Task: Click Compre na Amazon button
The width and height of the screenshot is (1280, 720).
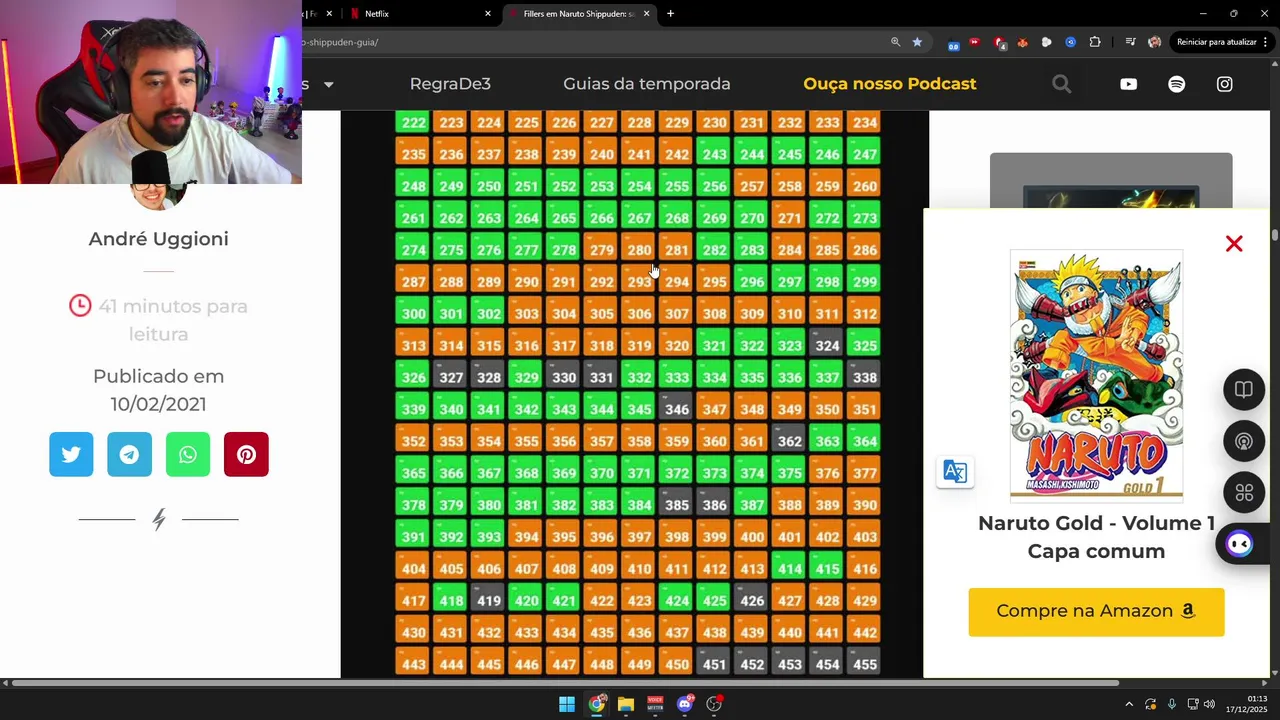Action: pyautogui.click(x=1096, y=611)
